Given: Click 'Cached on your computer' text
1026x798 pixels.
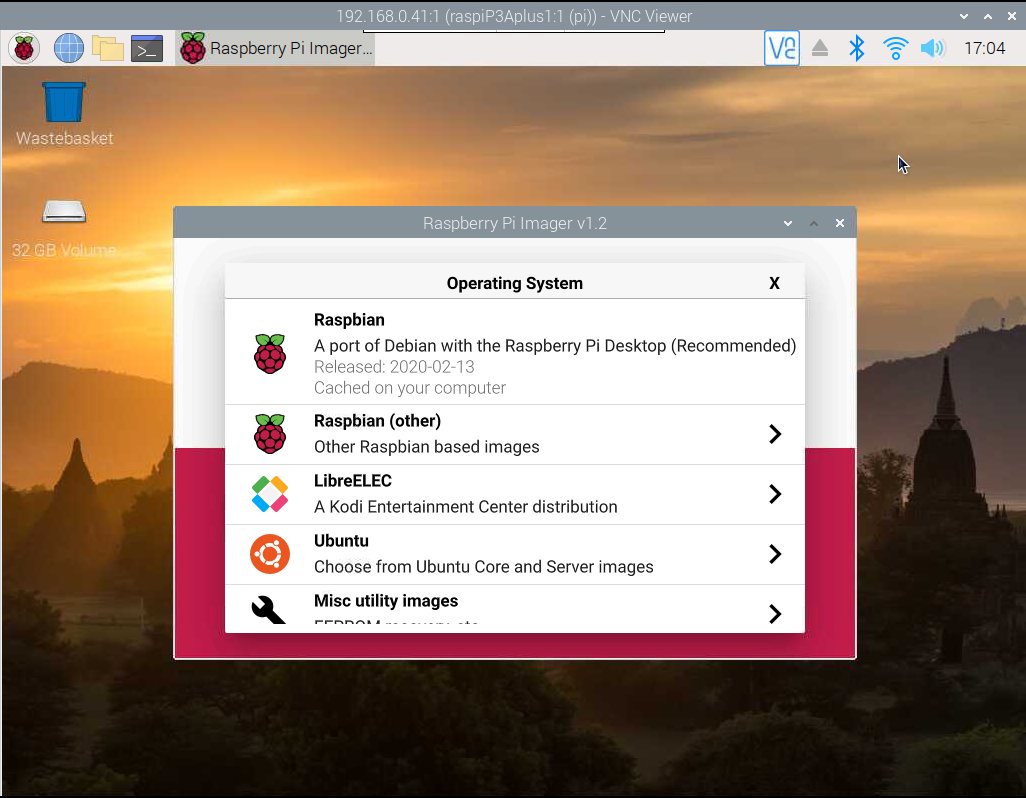Looking at the screenshot, I should (410, 388).
